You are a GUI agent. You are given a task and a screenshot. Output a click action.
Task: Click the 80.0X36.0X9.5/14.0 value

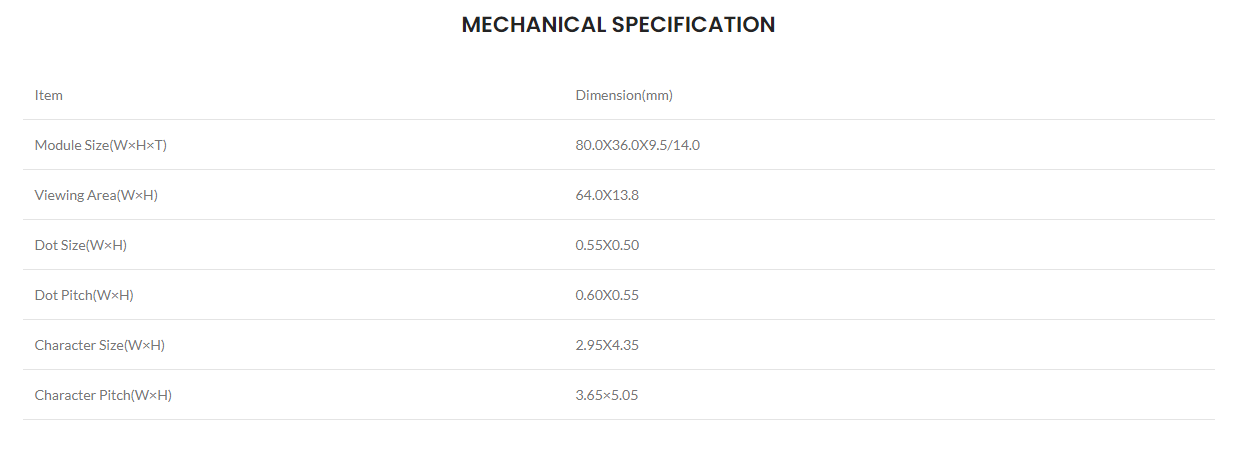click(638, 145)
